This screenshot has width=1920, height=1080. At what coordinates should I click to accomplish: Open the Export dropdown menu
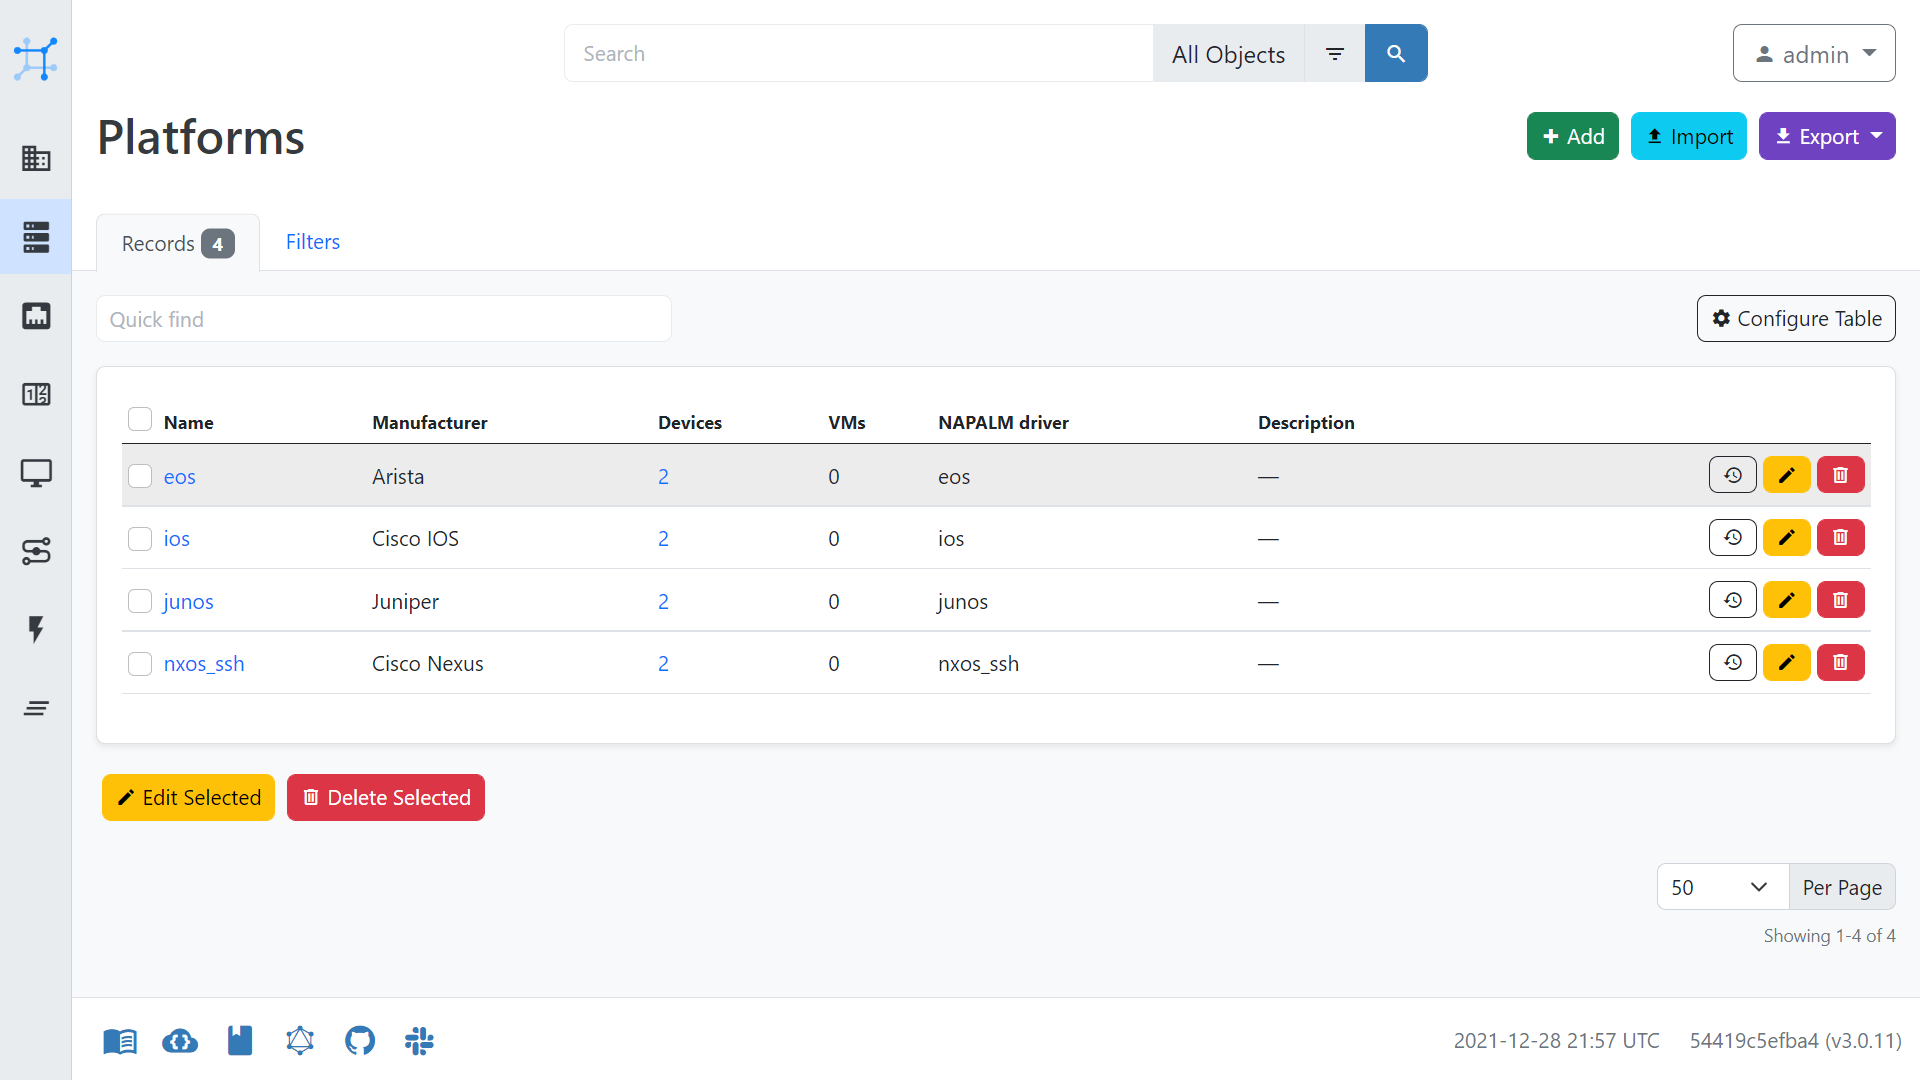click(1826, 136)
